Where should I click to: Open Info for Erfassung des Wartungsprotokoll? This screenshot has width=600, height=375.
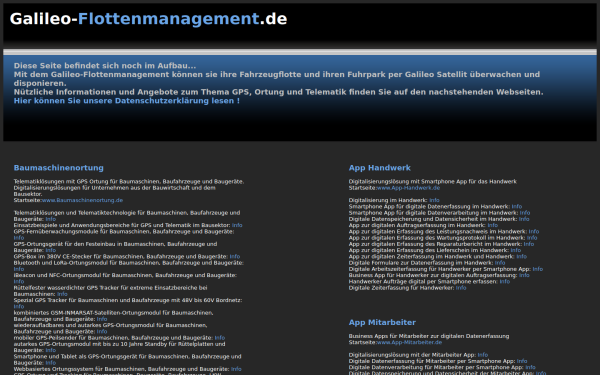click(x=532, y=238)
